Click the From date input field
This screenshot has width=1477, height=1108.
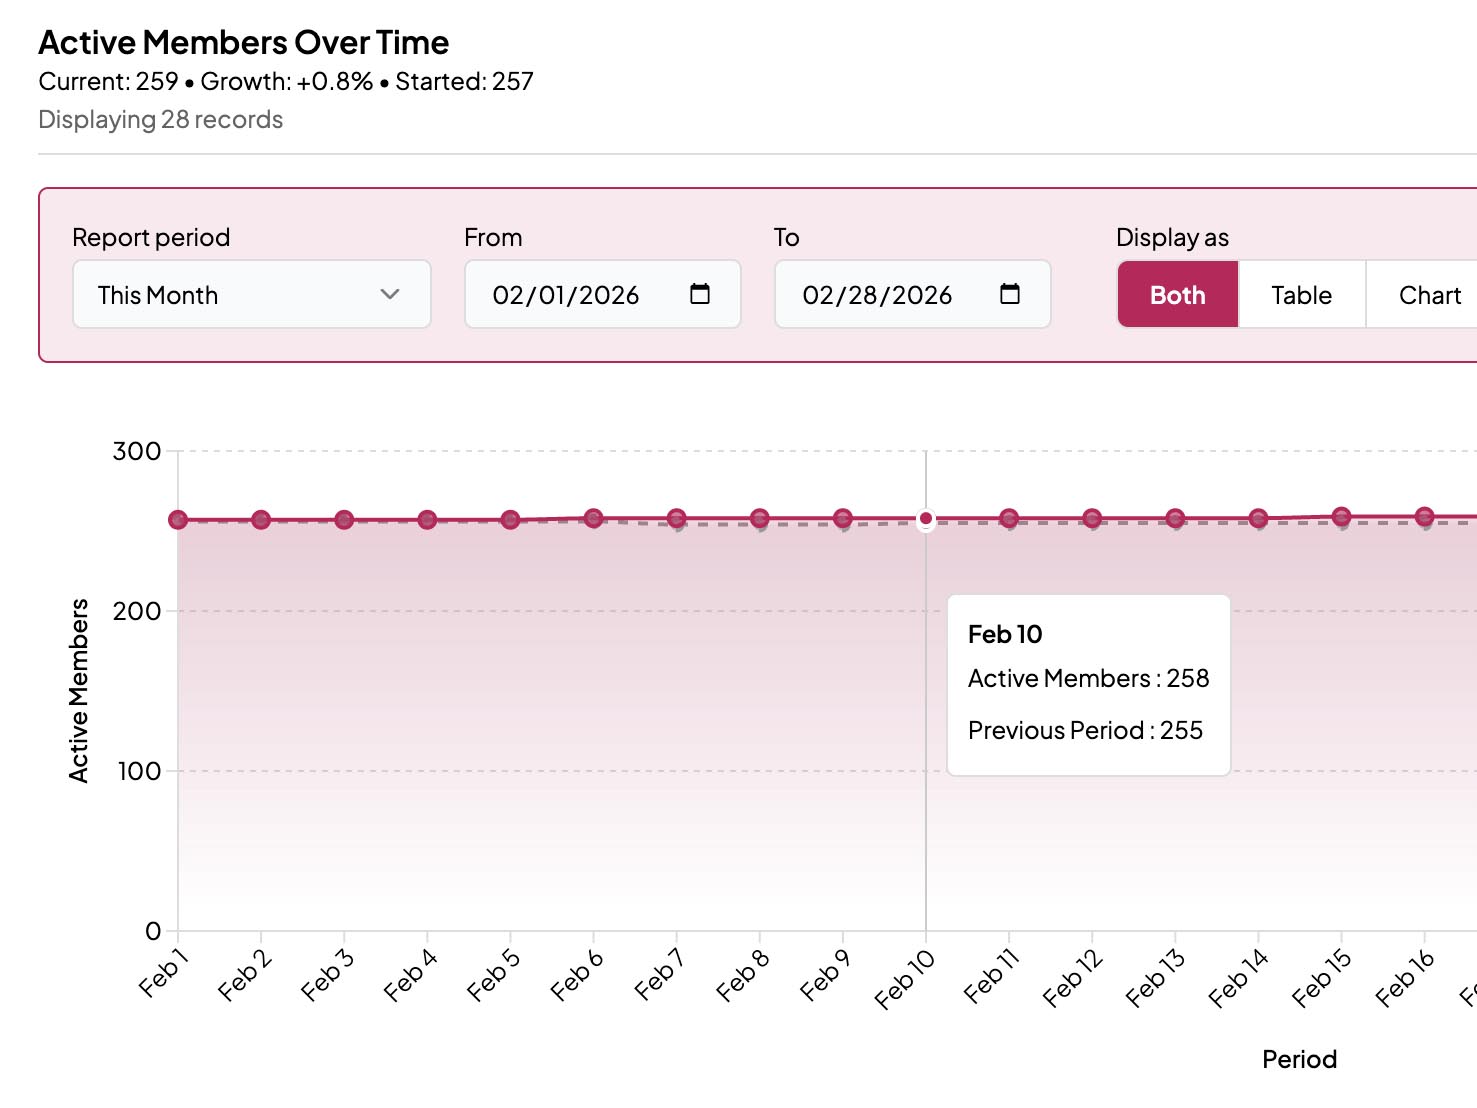pos(570,294)
